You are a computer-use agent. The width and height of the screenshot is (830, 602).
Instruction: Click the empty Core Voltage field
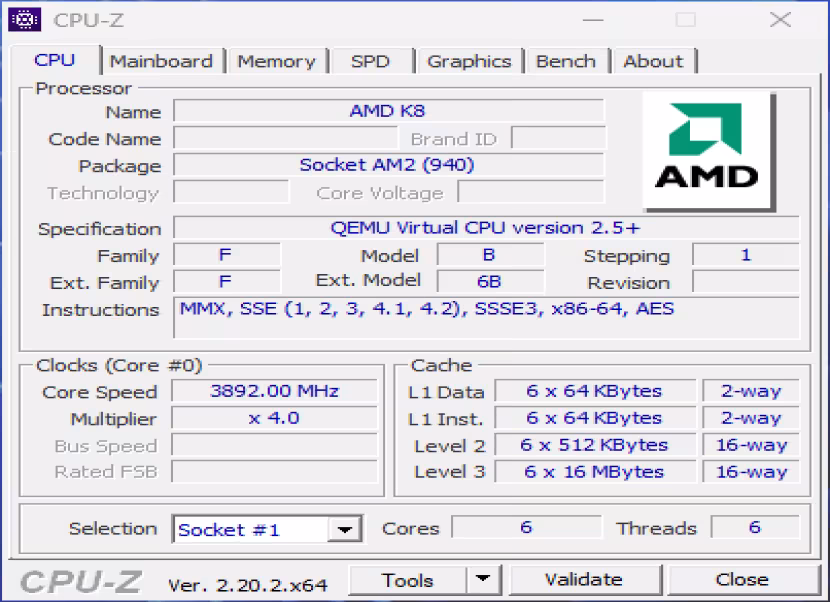click(x=531, y=192)
